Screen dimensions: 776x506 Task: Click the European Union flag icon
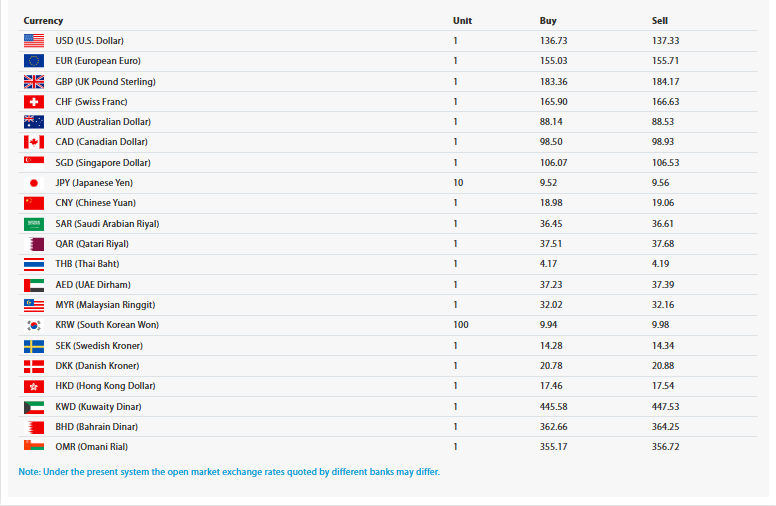pos(34,61)
